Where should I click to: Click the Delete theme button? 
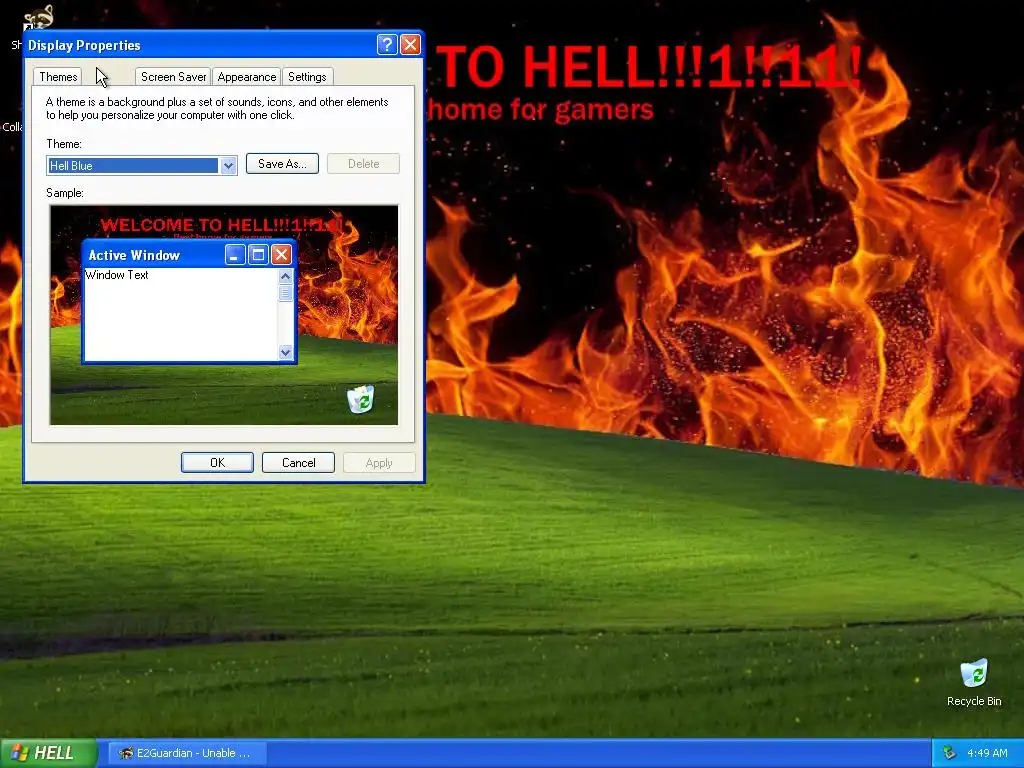(x=363, y=164)
